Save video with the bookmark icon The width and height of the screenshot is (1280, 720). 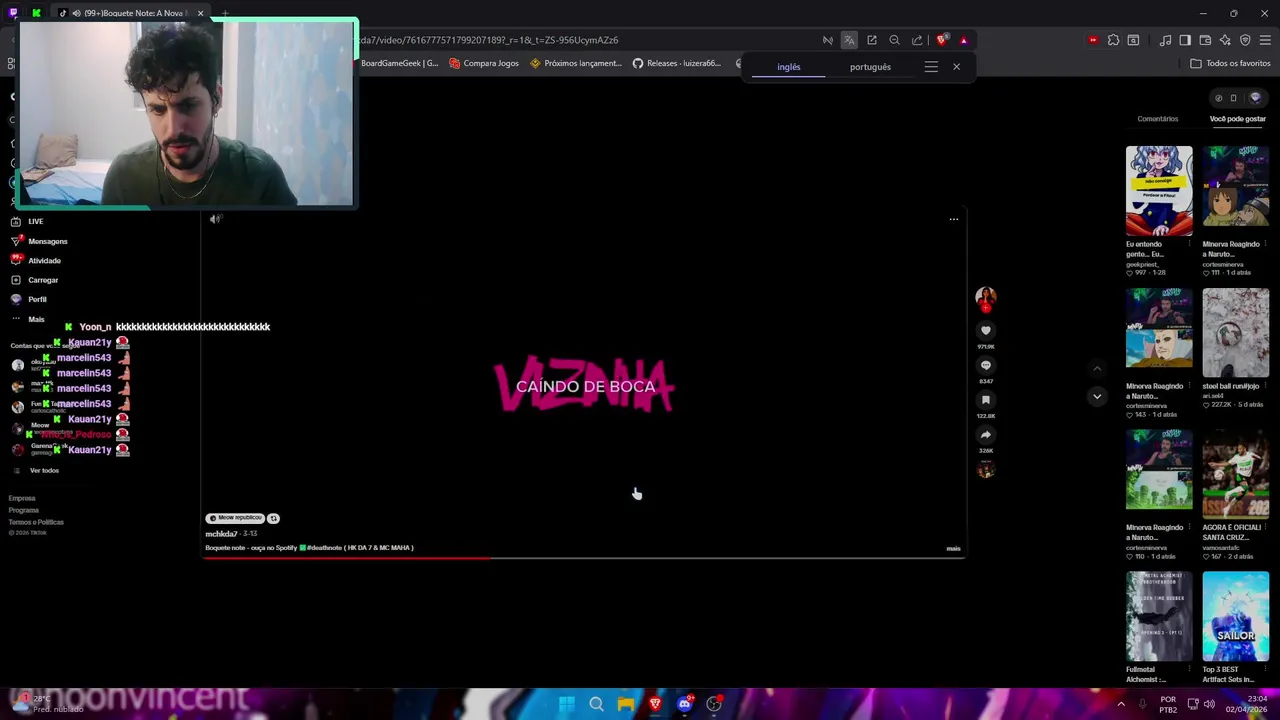[x=985, y=400]
